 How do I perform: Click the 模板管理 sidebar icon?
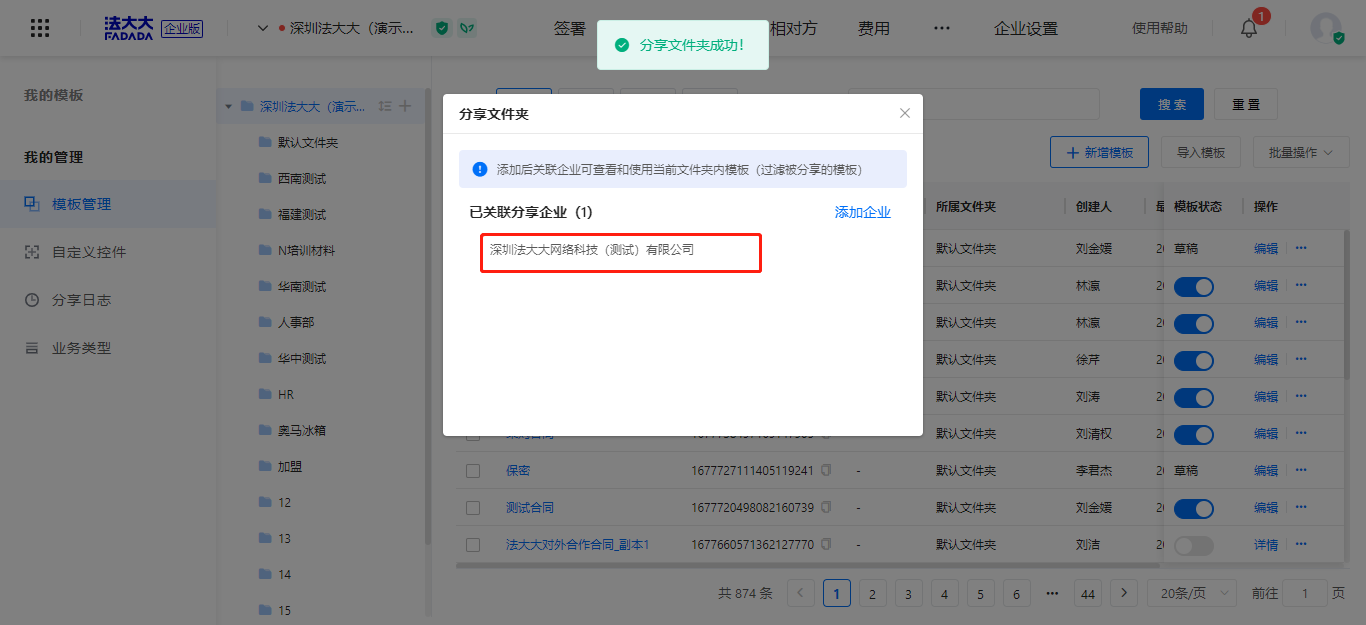[x=32, y=204]
